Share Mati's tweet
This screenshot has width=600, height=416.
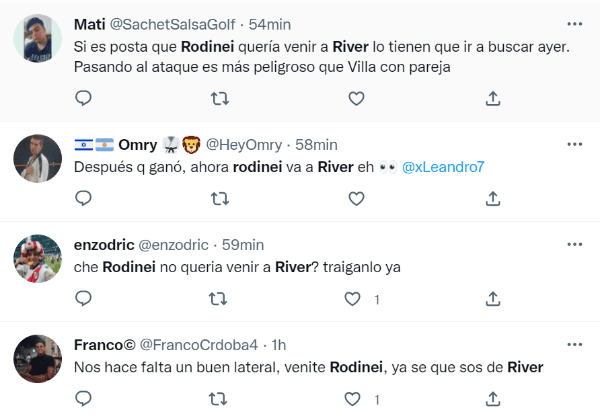coord(492,98)
